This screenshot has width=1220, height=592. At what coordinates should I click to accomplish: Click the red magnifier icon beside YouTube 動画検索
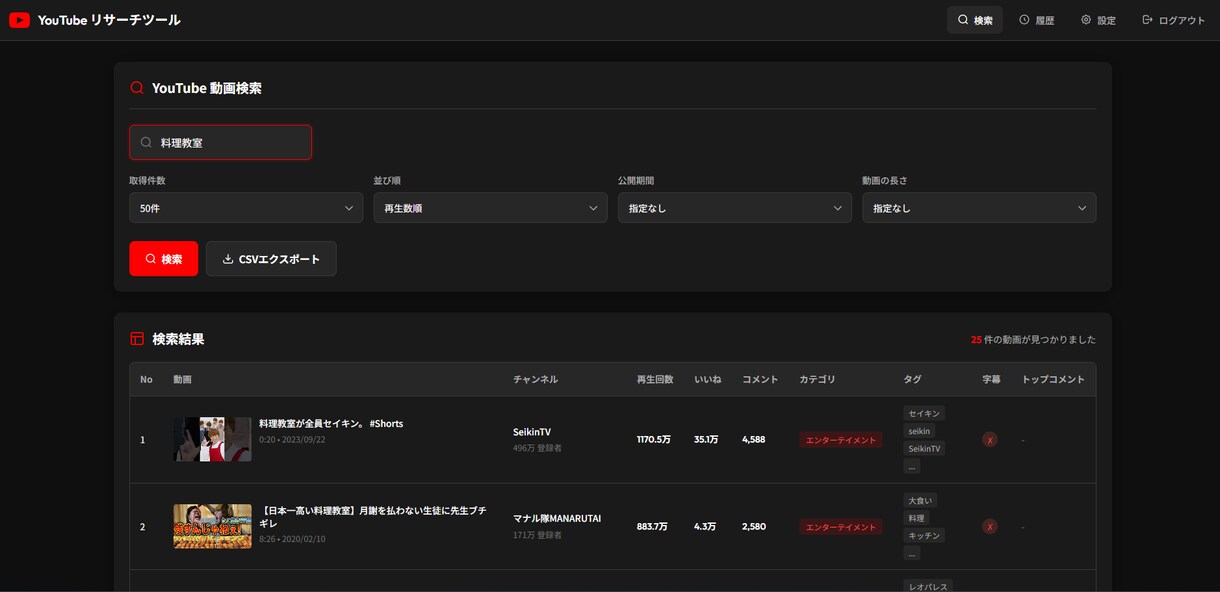137,88
